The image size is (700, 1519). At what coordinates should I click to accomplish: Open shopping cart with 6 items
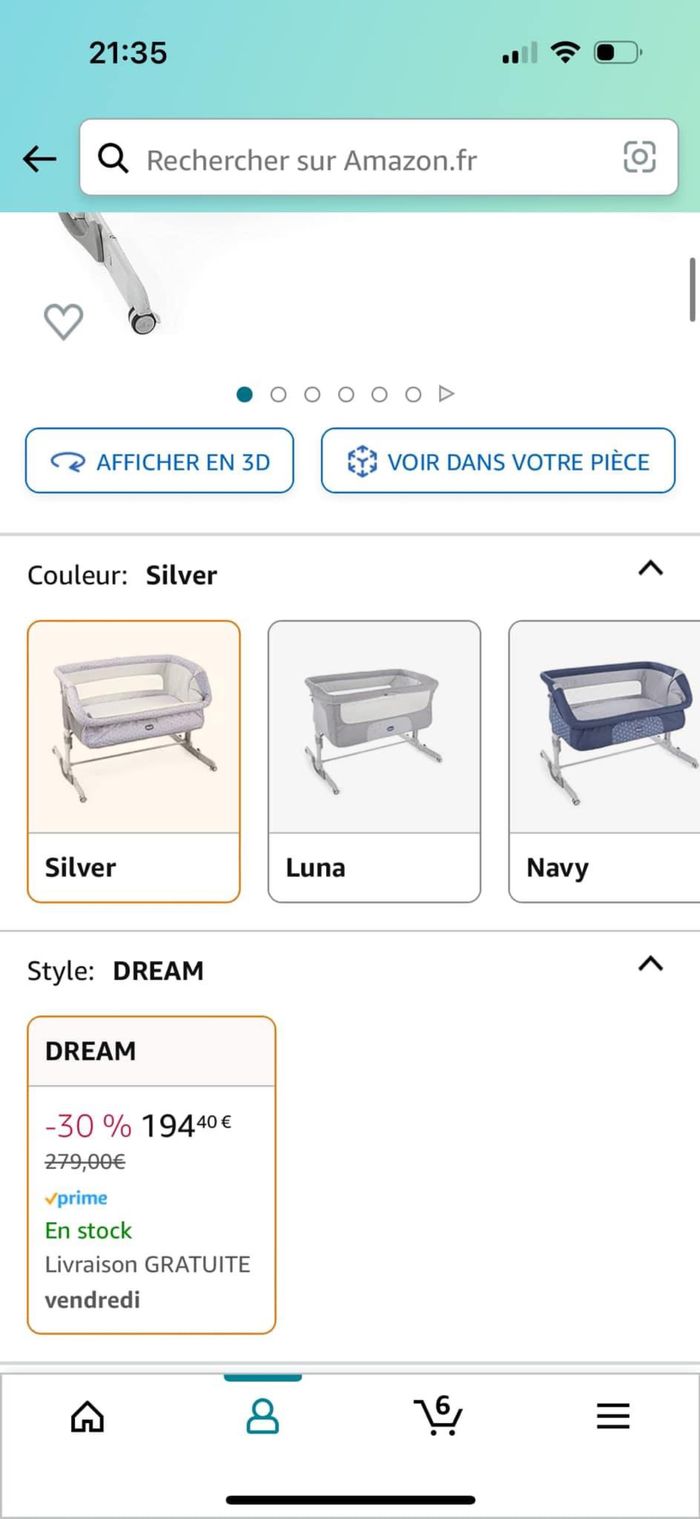tap(438, 1415)
